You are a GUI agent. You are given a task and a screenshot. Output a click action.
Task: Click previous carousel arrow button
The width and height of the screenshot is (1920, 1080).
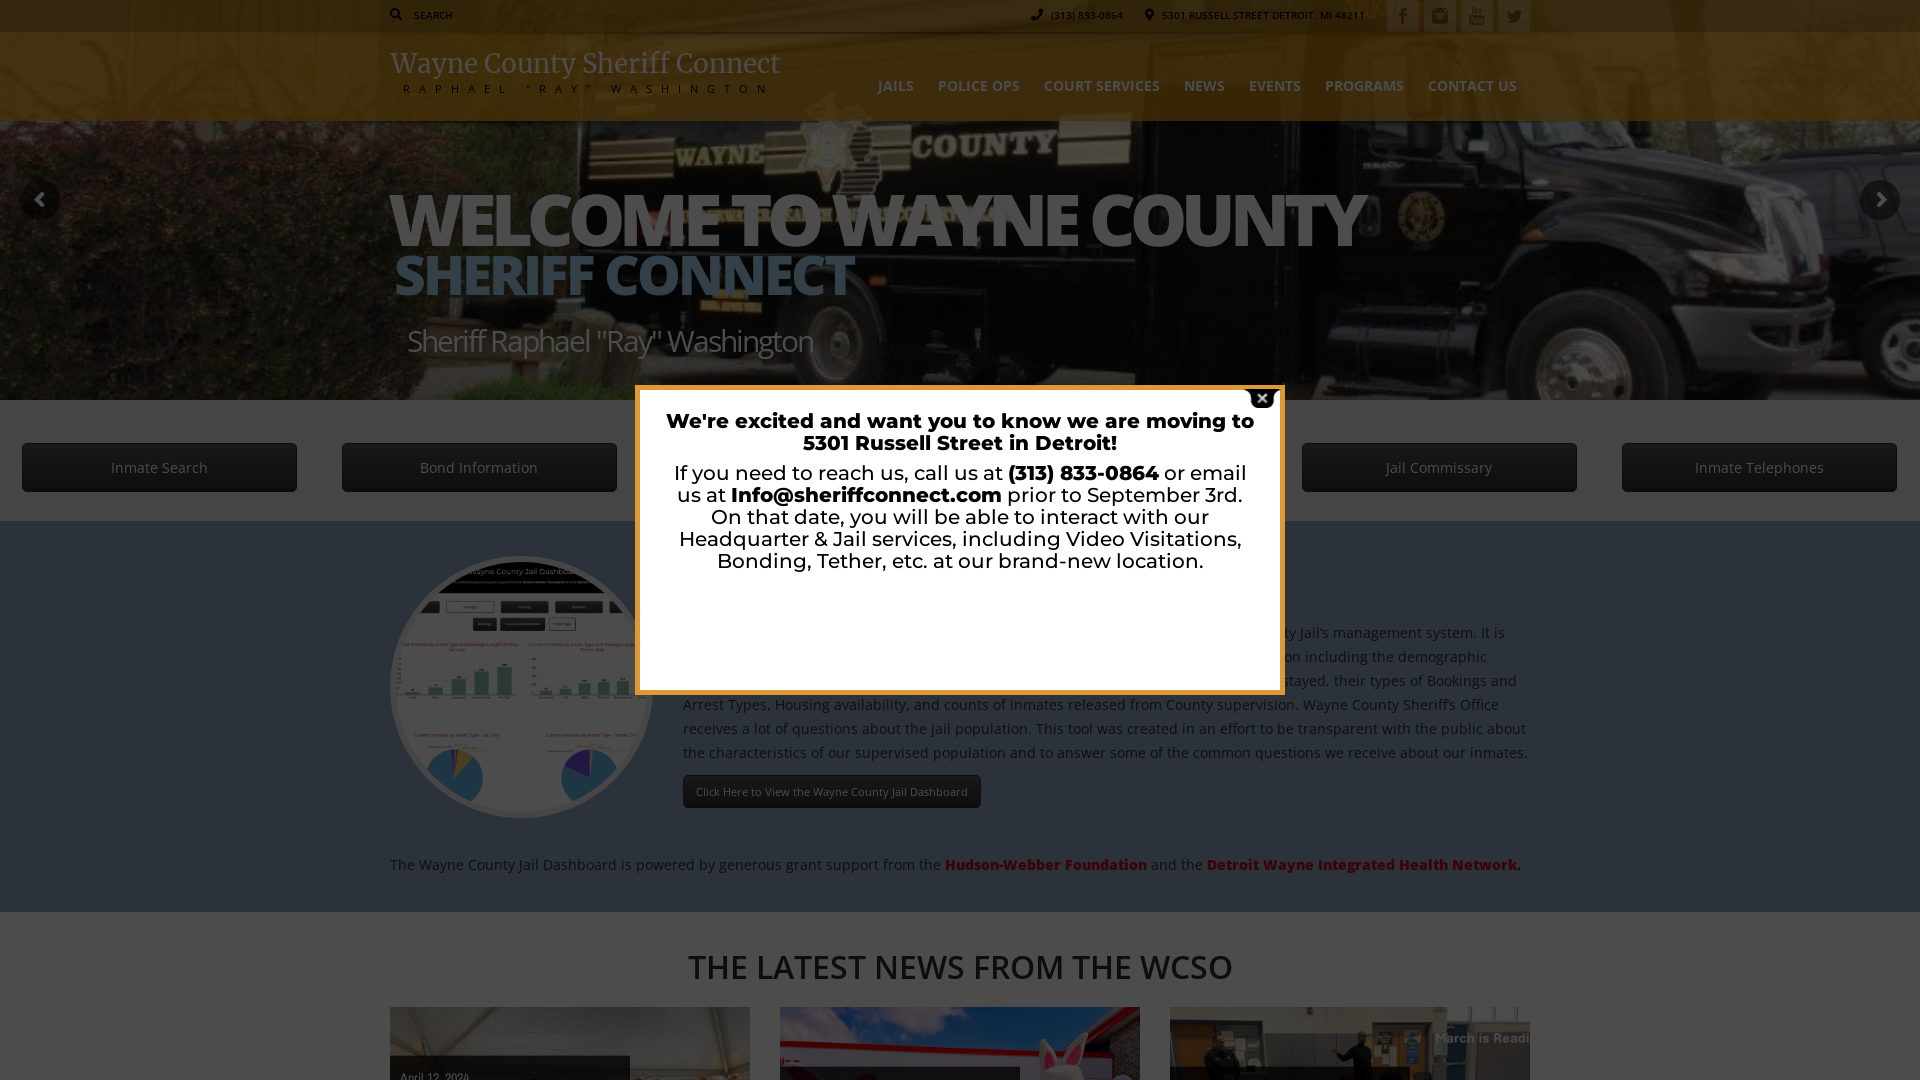[40, 199]
